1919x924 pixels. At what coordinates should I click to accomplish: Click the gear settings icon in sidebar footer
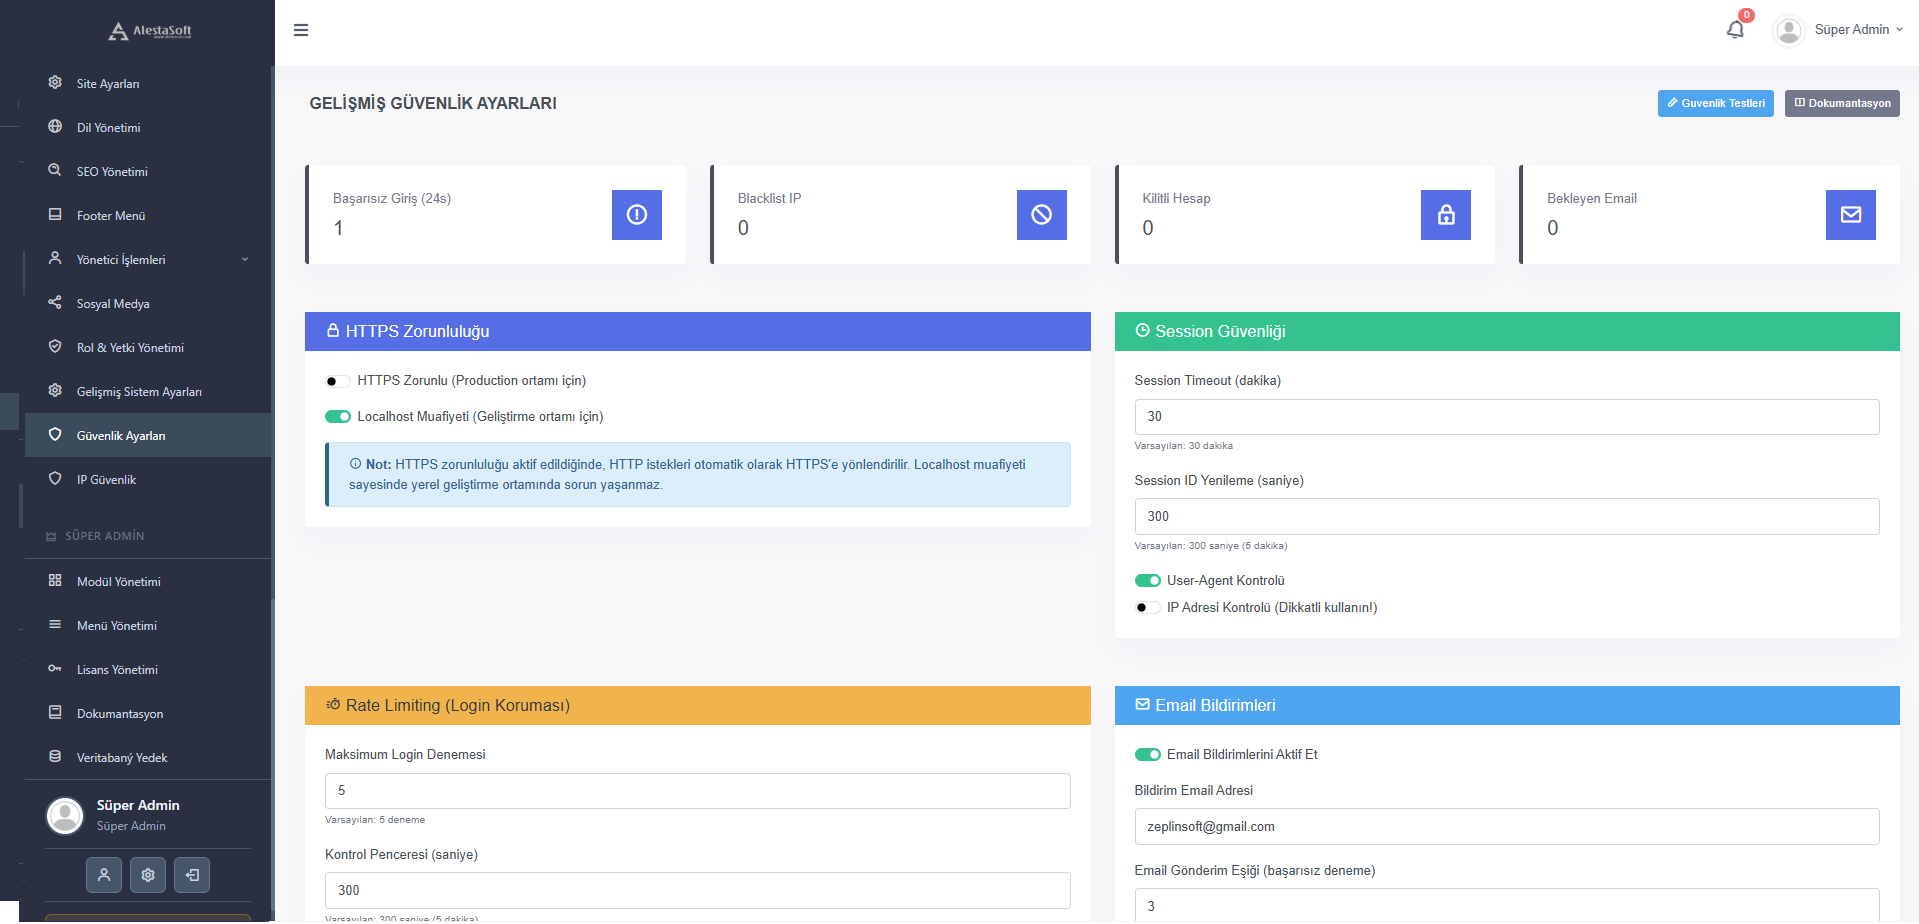[x=148, y=875]
